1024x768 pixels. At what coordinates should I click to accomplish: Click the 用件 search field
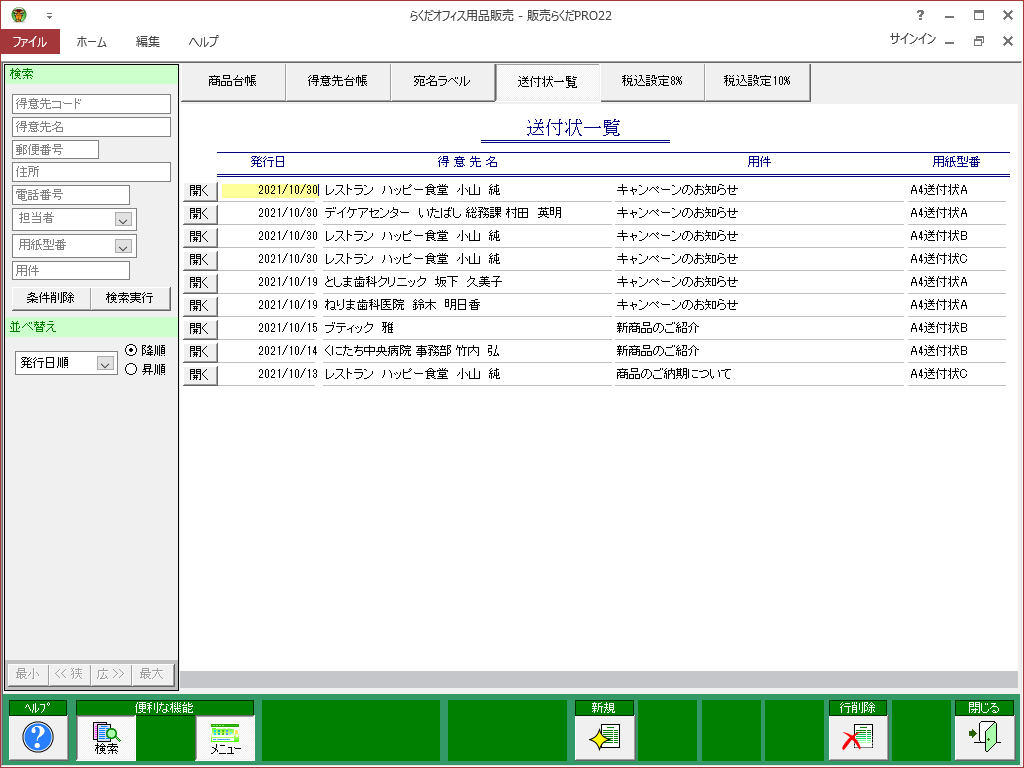(x=71, y=270)
